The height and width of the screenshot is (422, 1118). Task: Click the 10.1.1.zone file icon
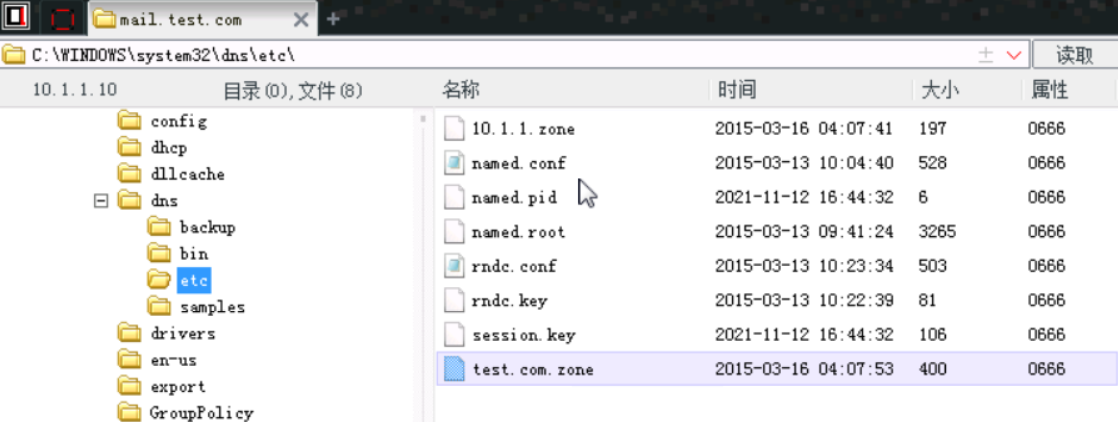454,128
